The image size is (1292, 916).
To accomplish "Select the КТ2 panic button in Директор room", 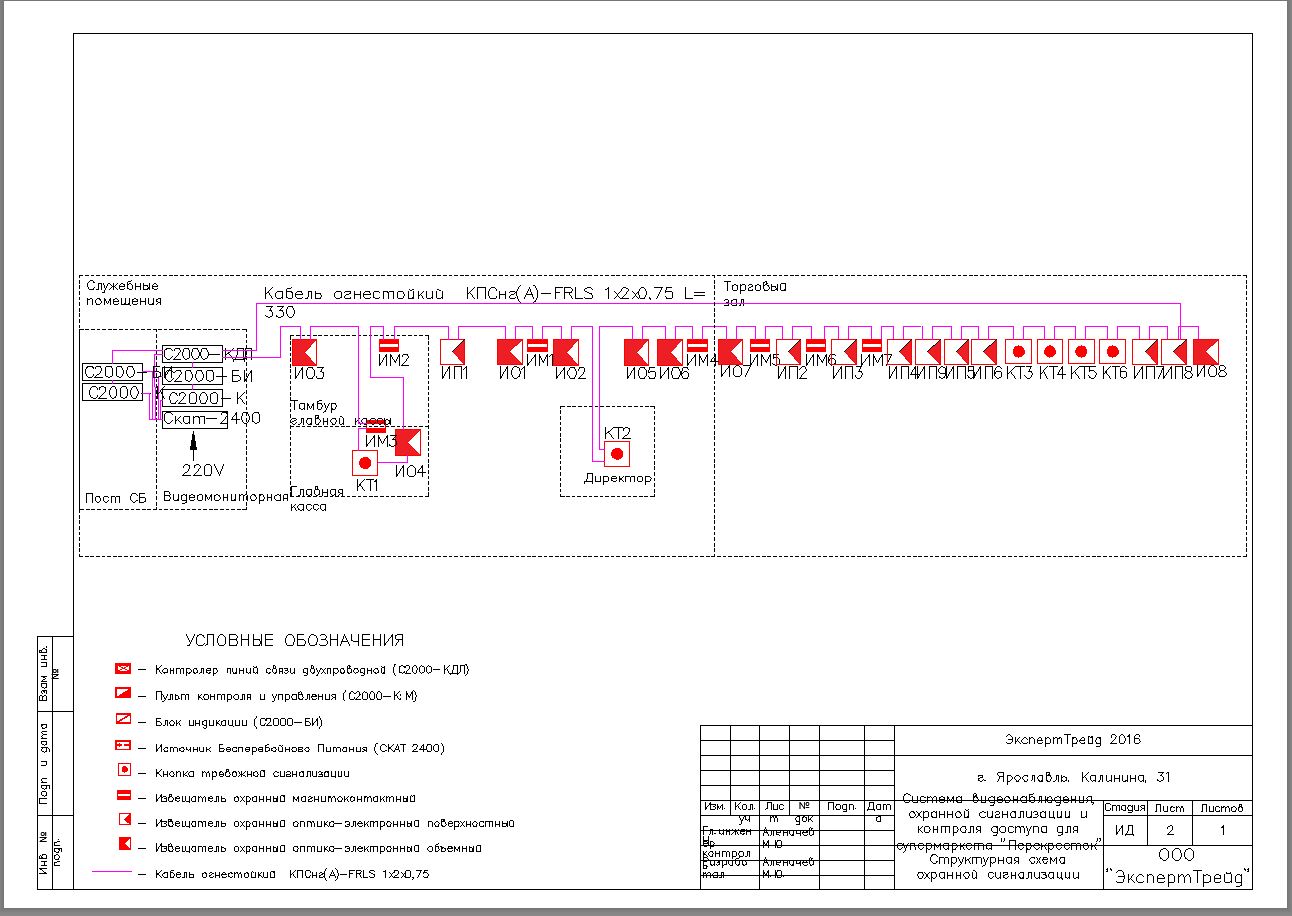I will pyautogui.click(x=617, y=454).
